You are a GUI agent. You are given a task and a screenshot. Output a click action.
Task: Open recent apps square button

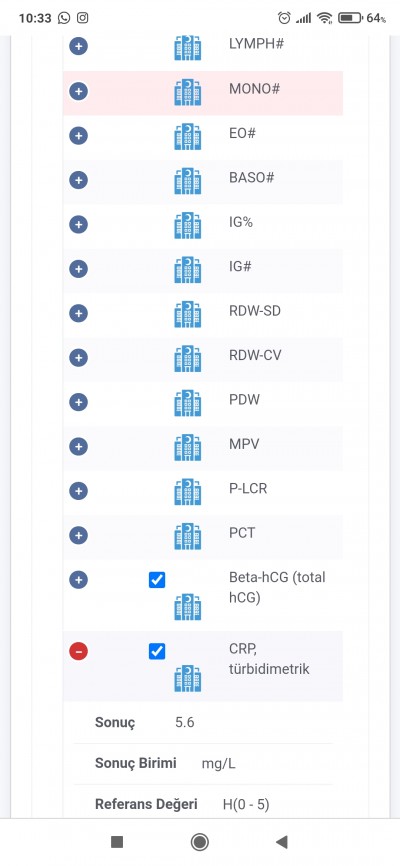(x=117, y=842)
